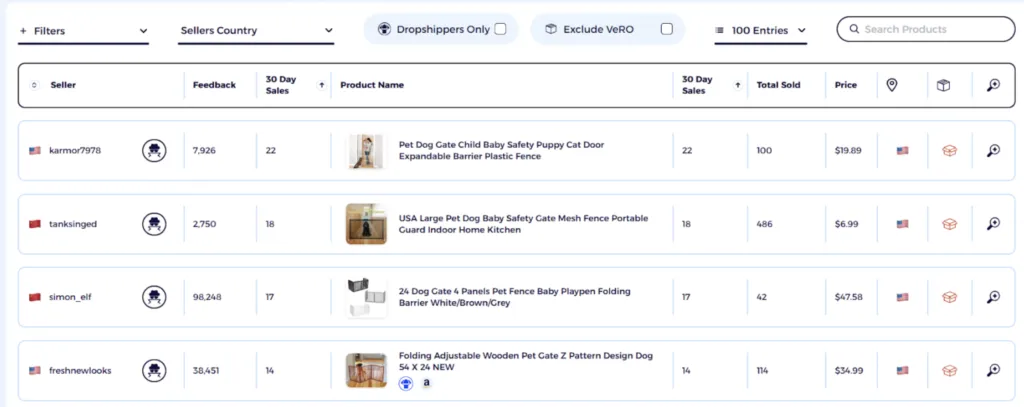Click the box icon in freshnewlooks row
Screen dimensions: 1024x407
click(x=949, y=370)
